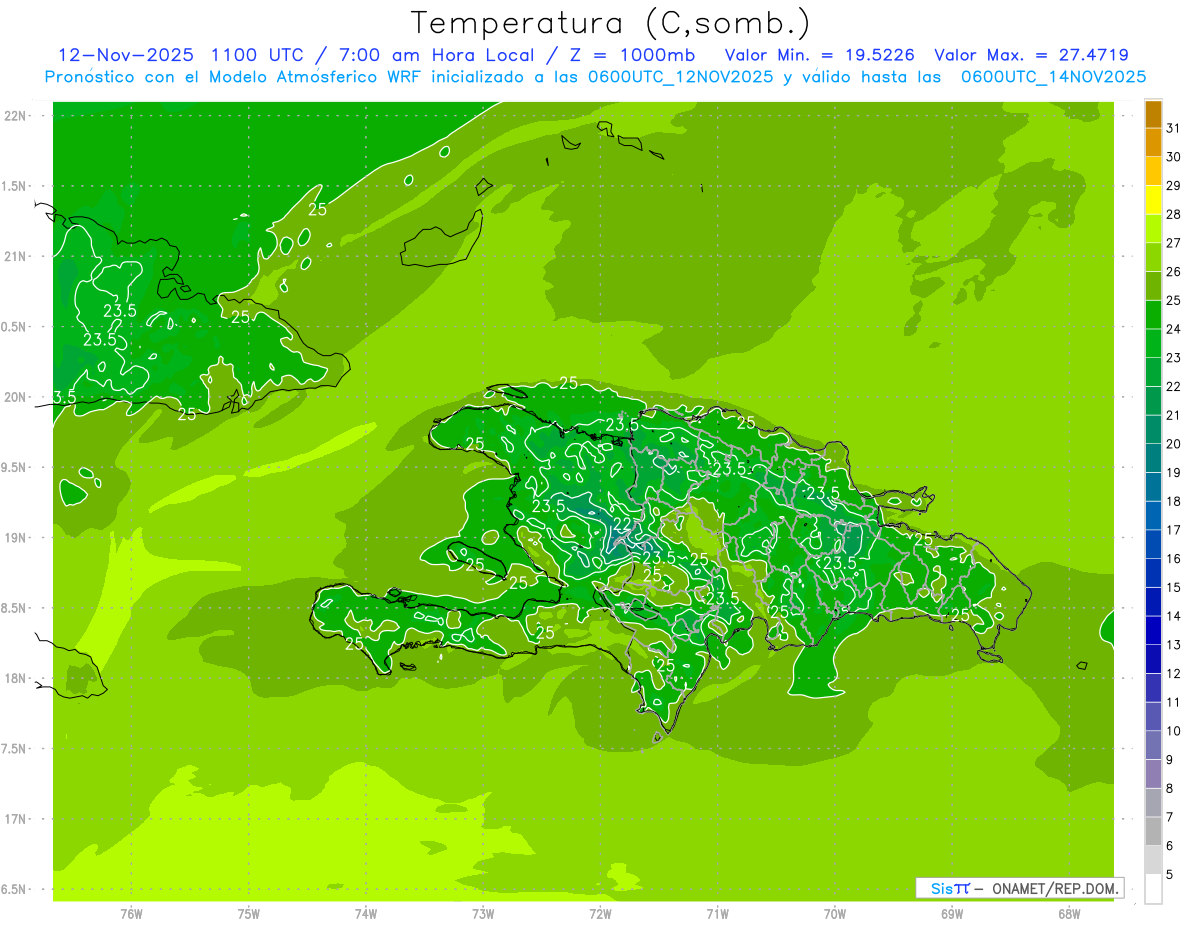The height and width of the screenshot is (927, 1200).
Task: Click the 'Valor Min. = 19.5226' text
Action: 819,55
